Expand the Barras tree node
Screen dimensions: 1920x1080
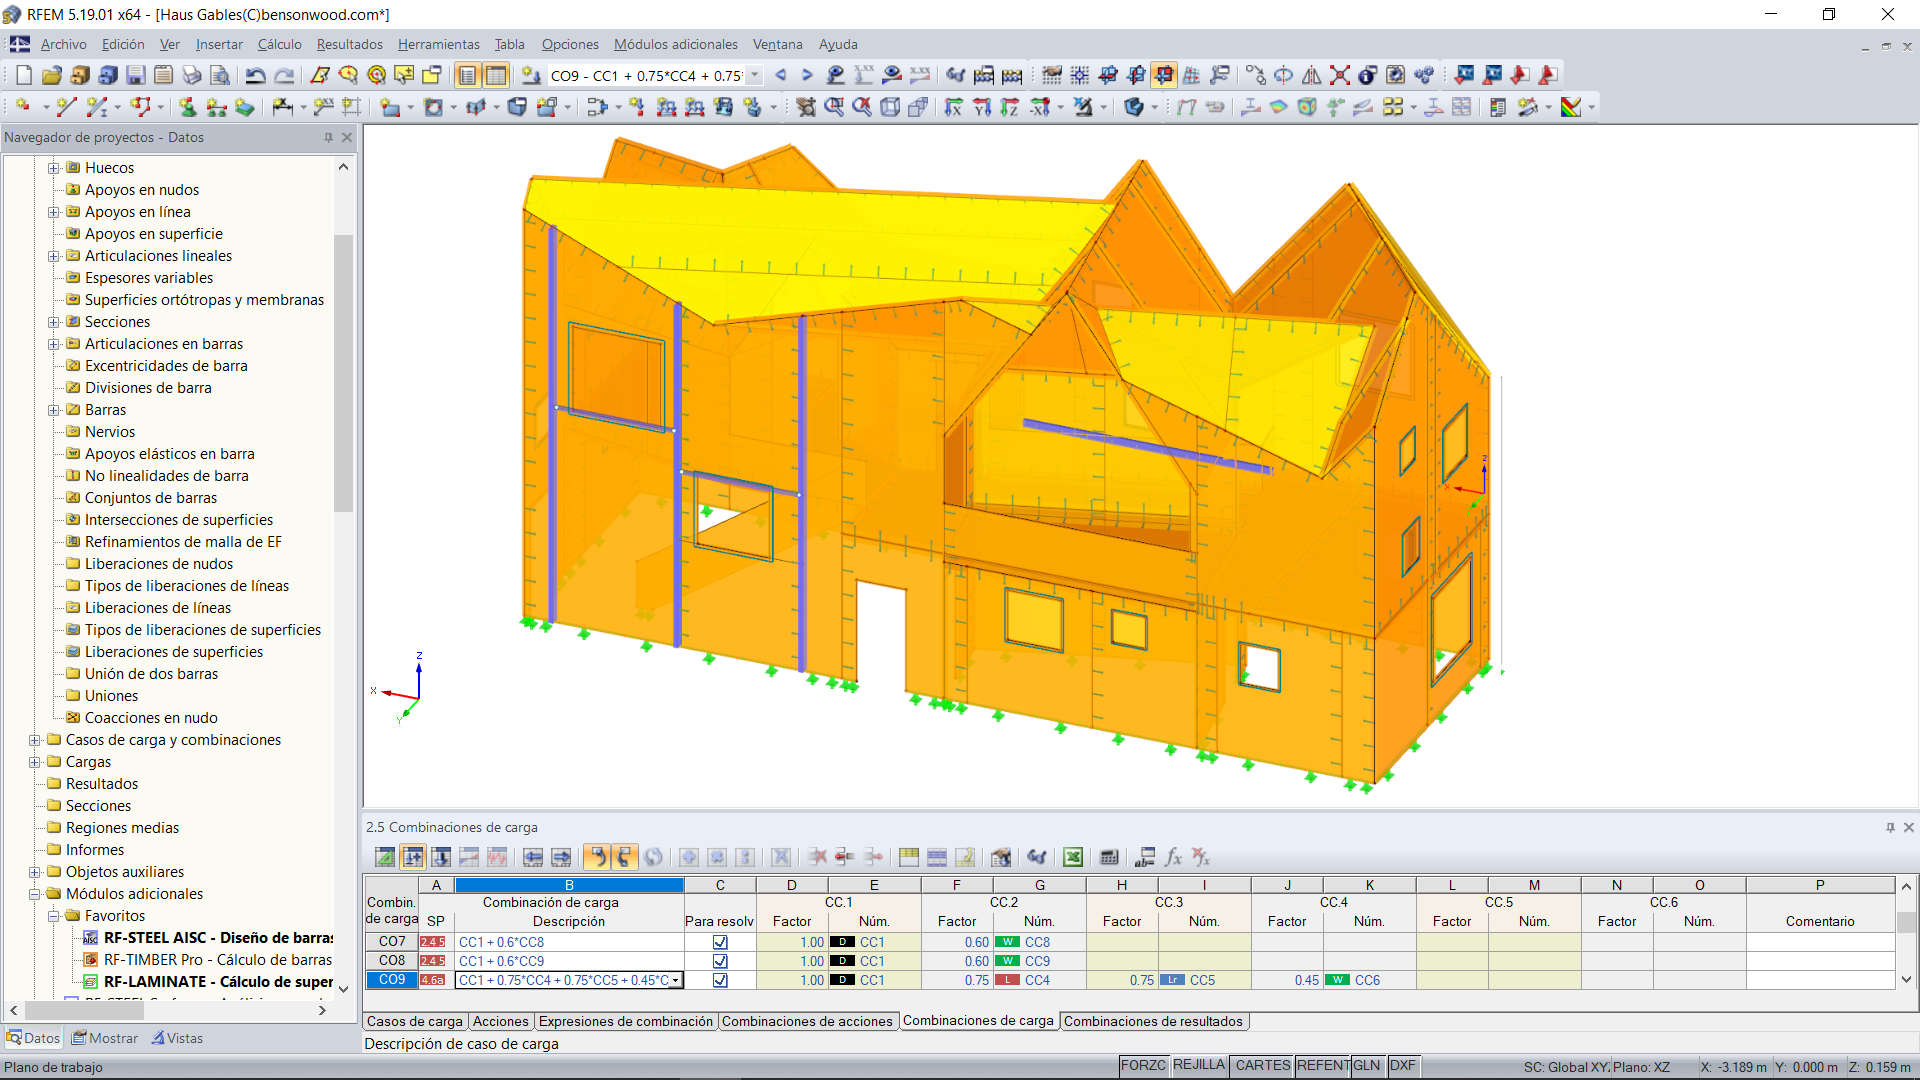tap(55, 409)
